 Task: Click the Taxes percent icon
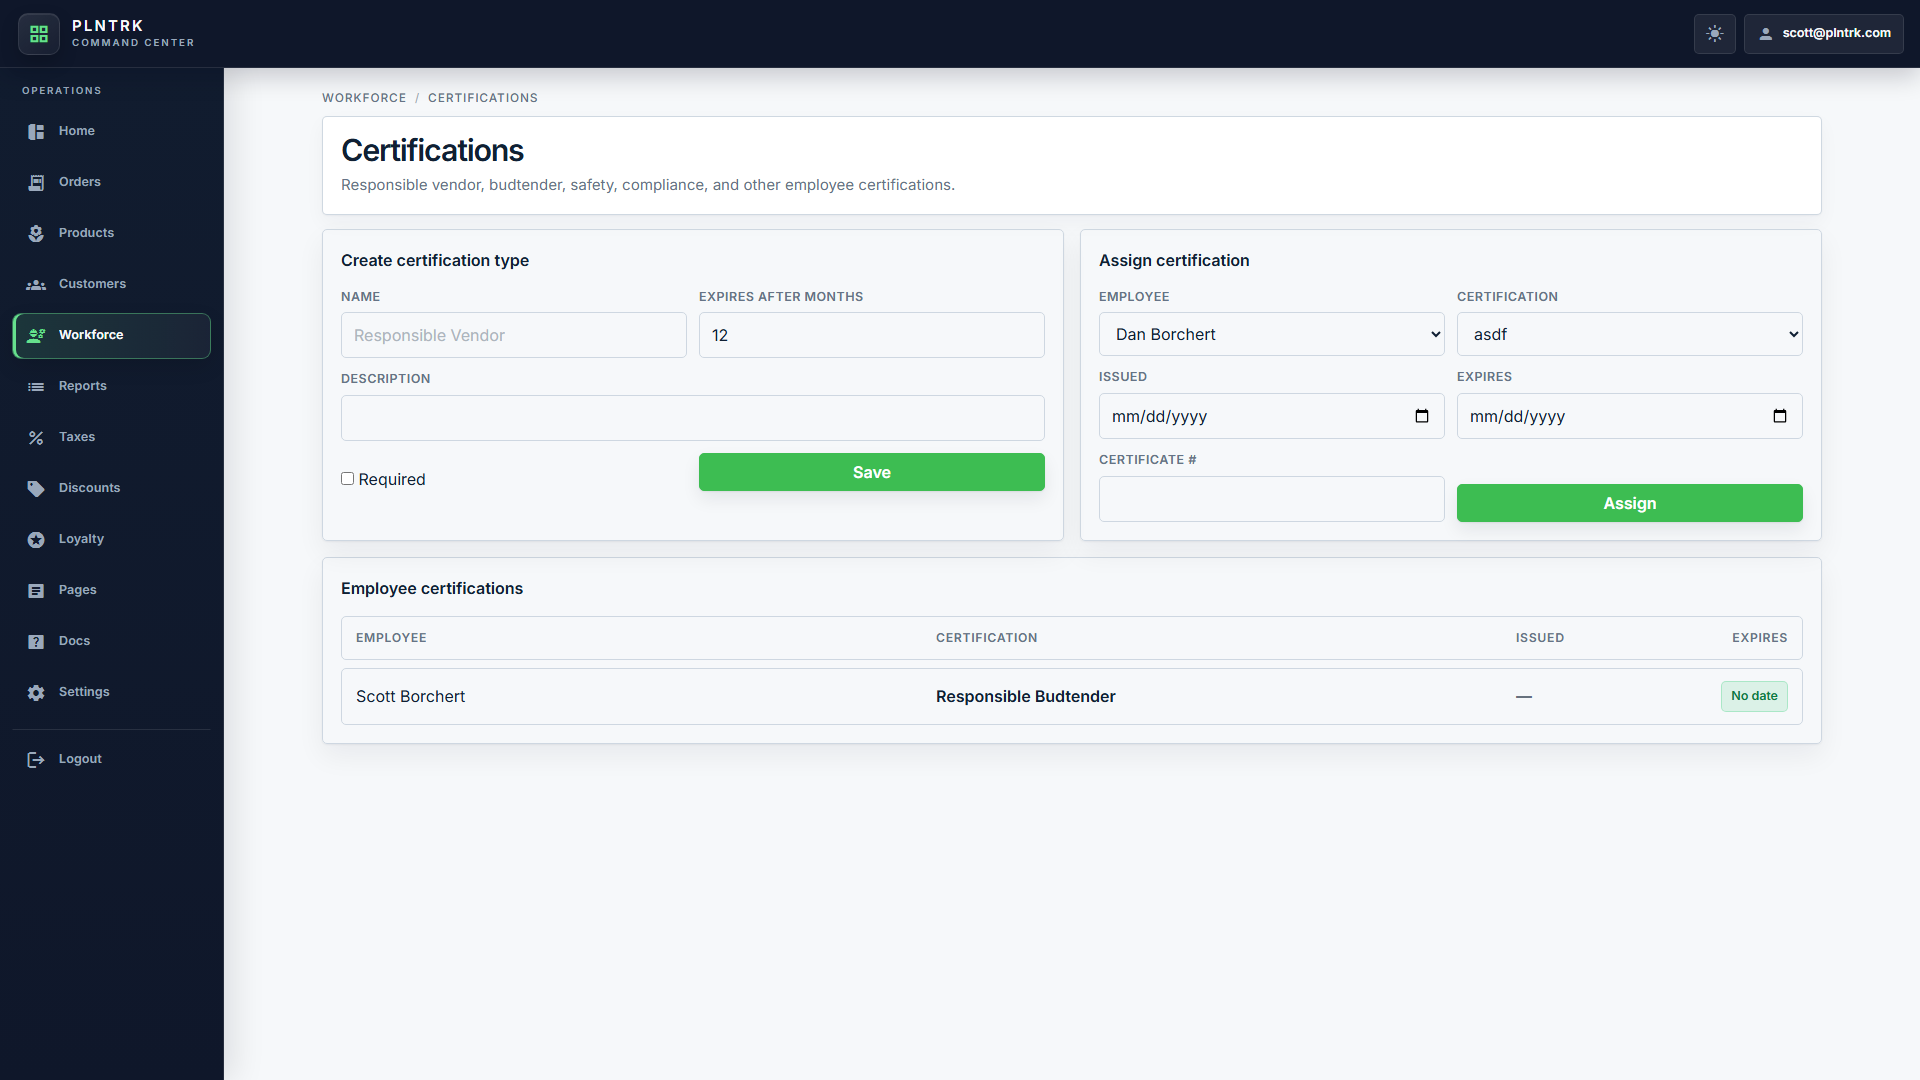(x=36, y=437)
